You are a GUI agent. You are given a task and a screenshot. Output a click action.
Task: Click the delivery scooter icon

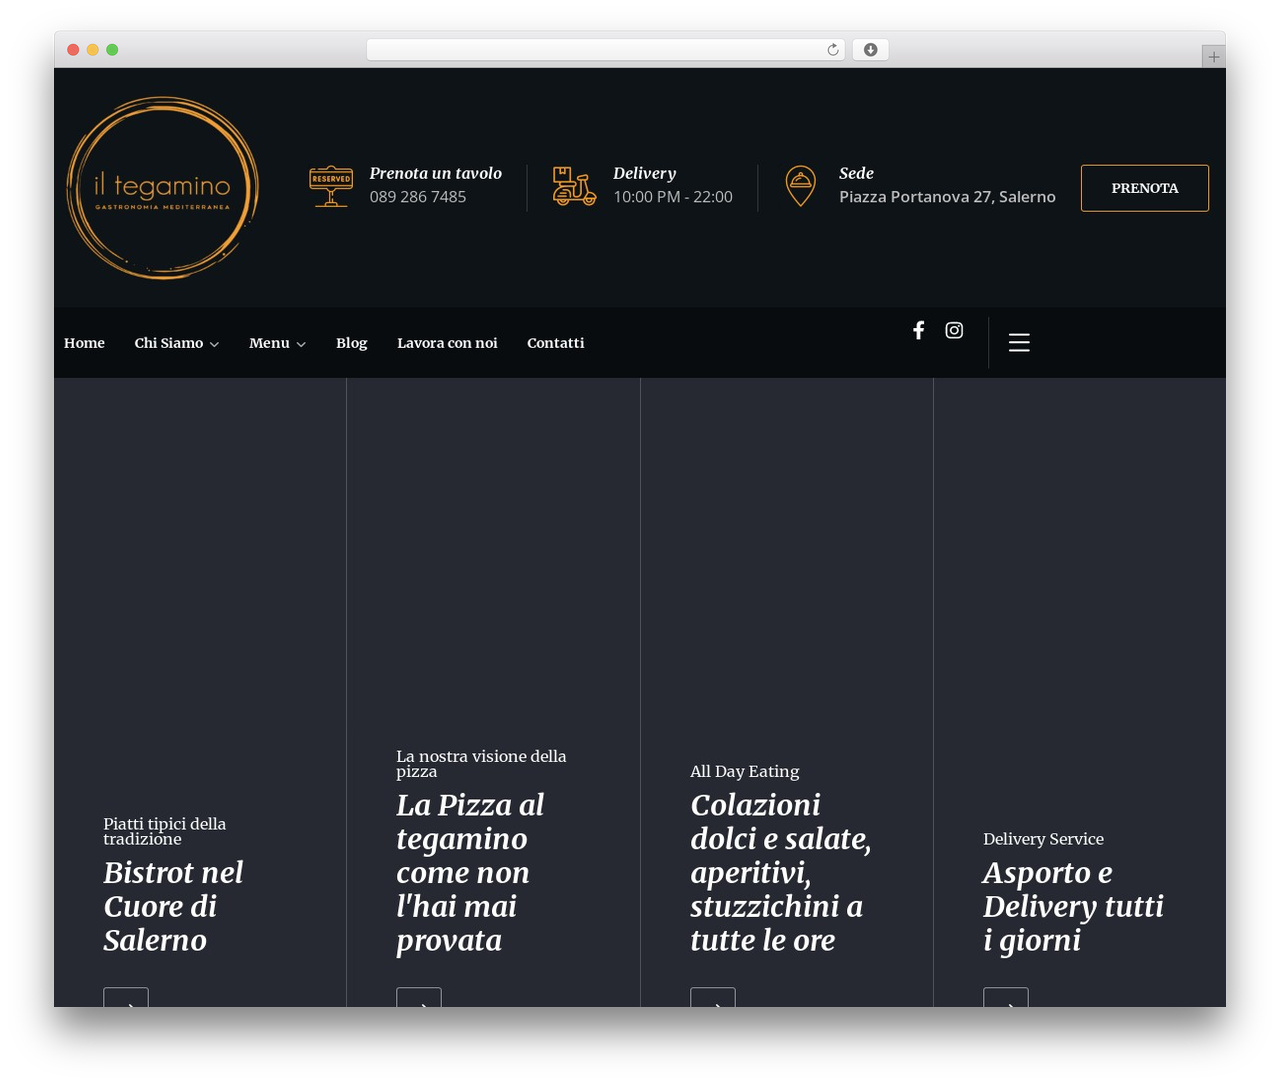click(x=575, y=187)
